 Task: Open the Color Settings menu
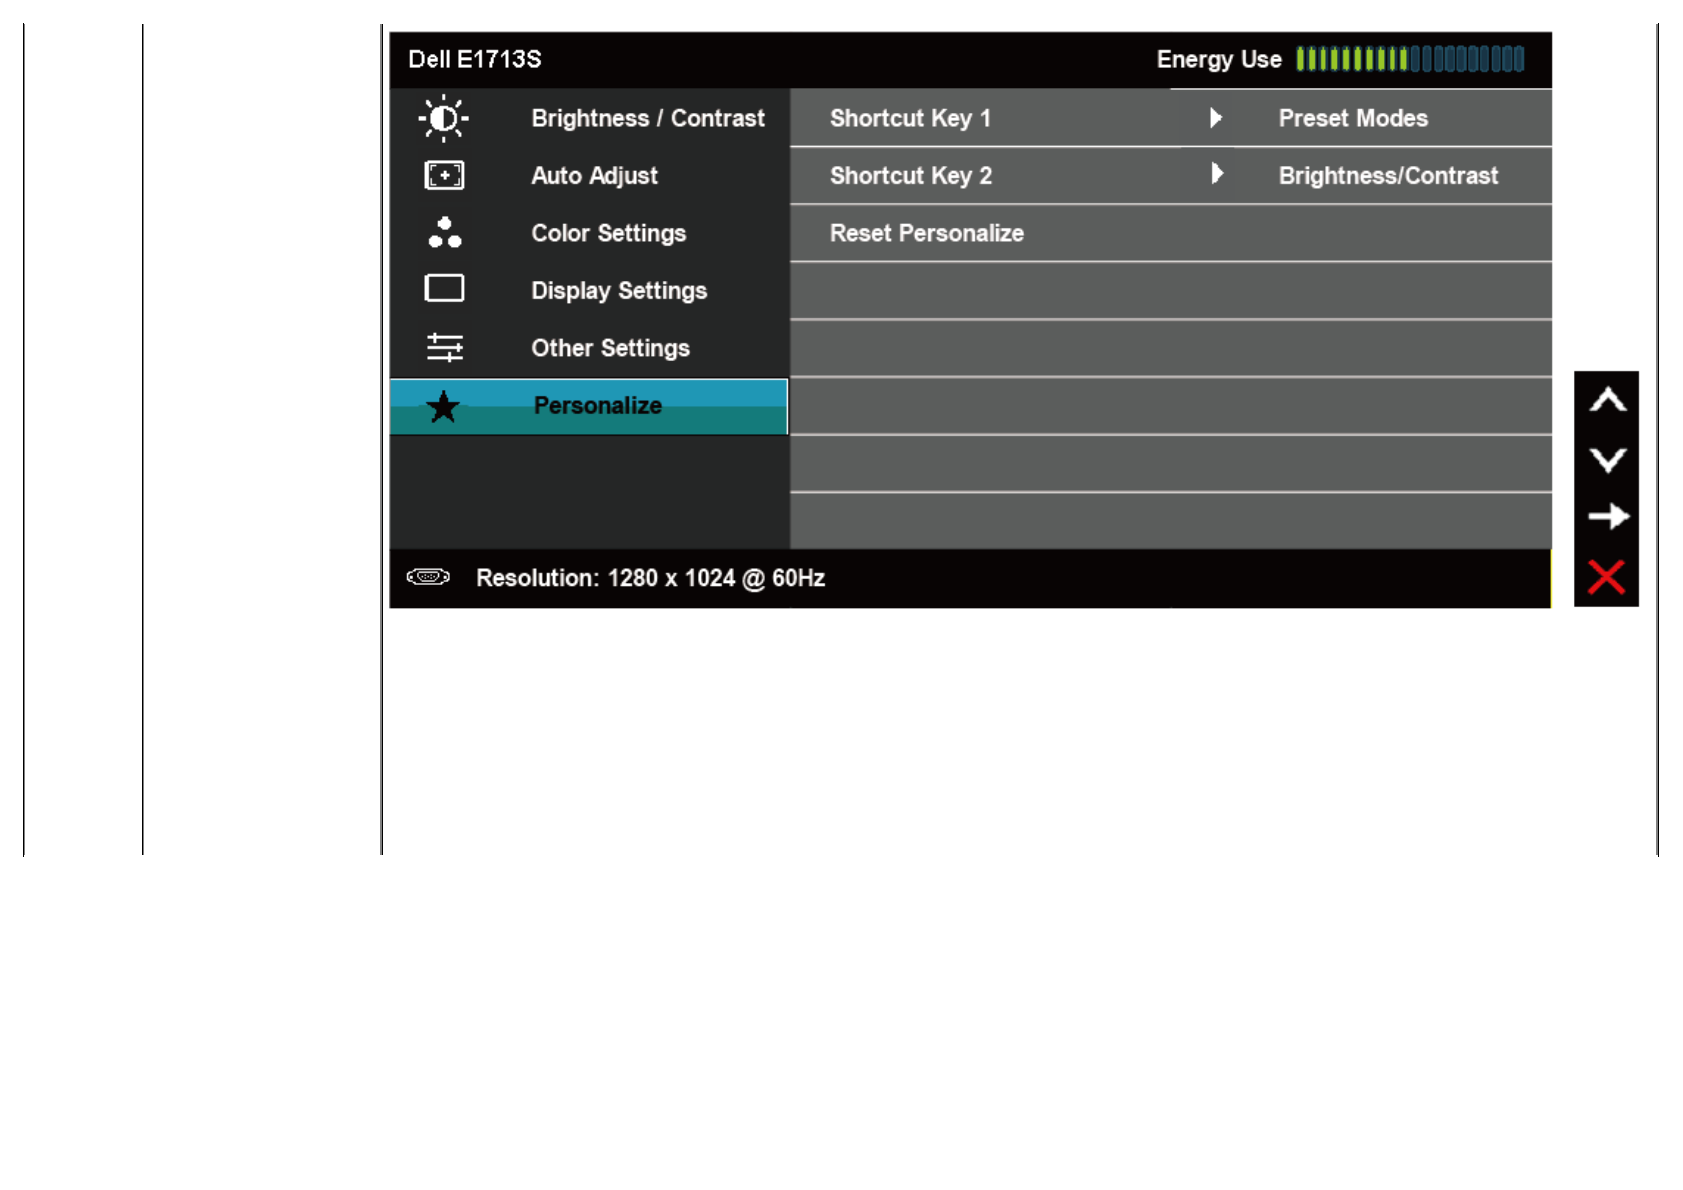click(x=589, y=233)
